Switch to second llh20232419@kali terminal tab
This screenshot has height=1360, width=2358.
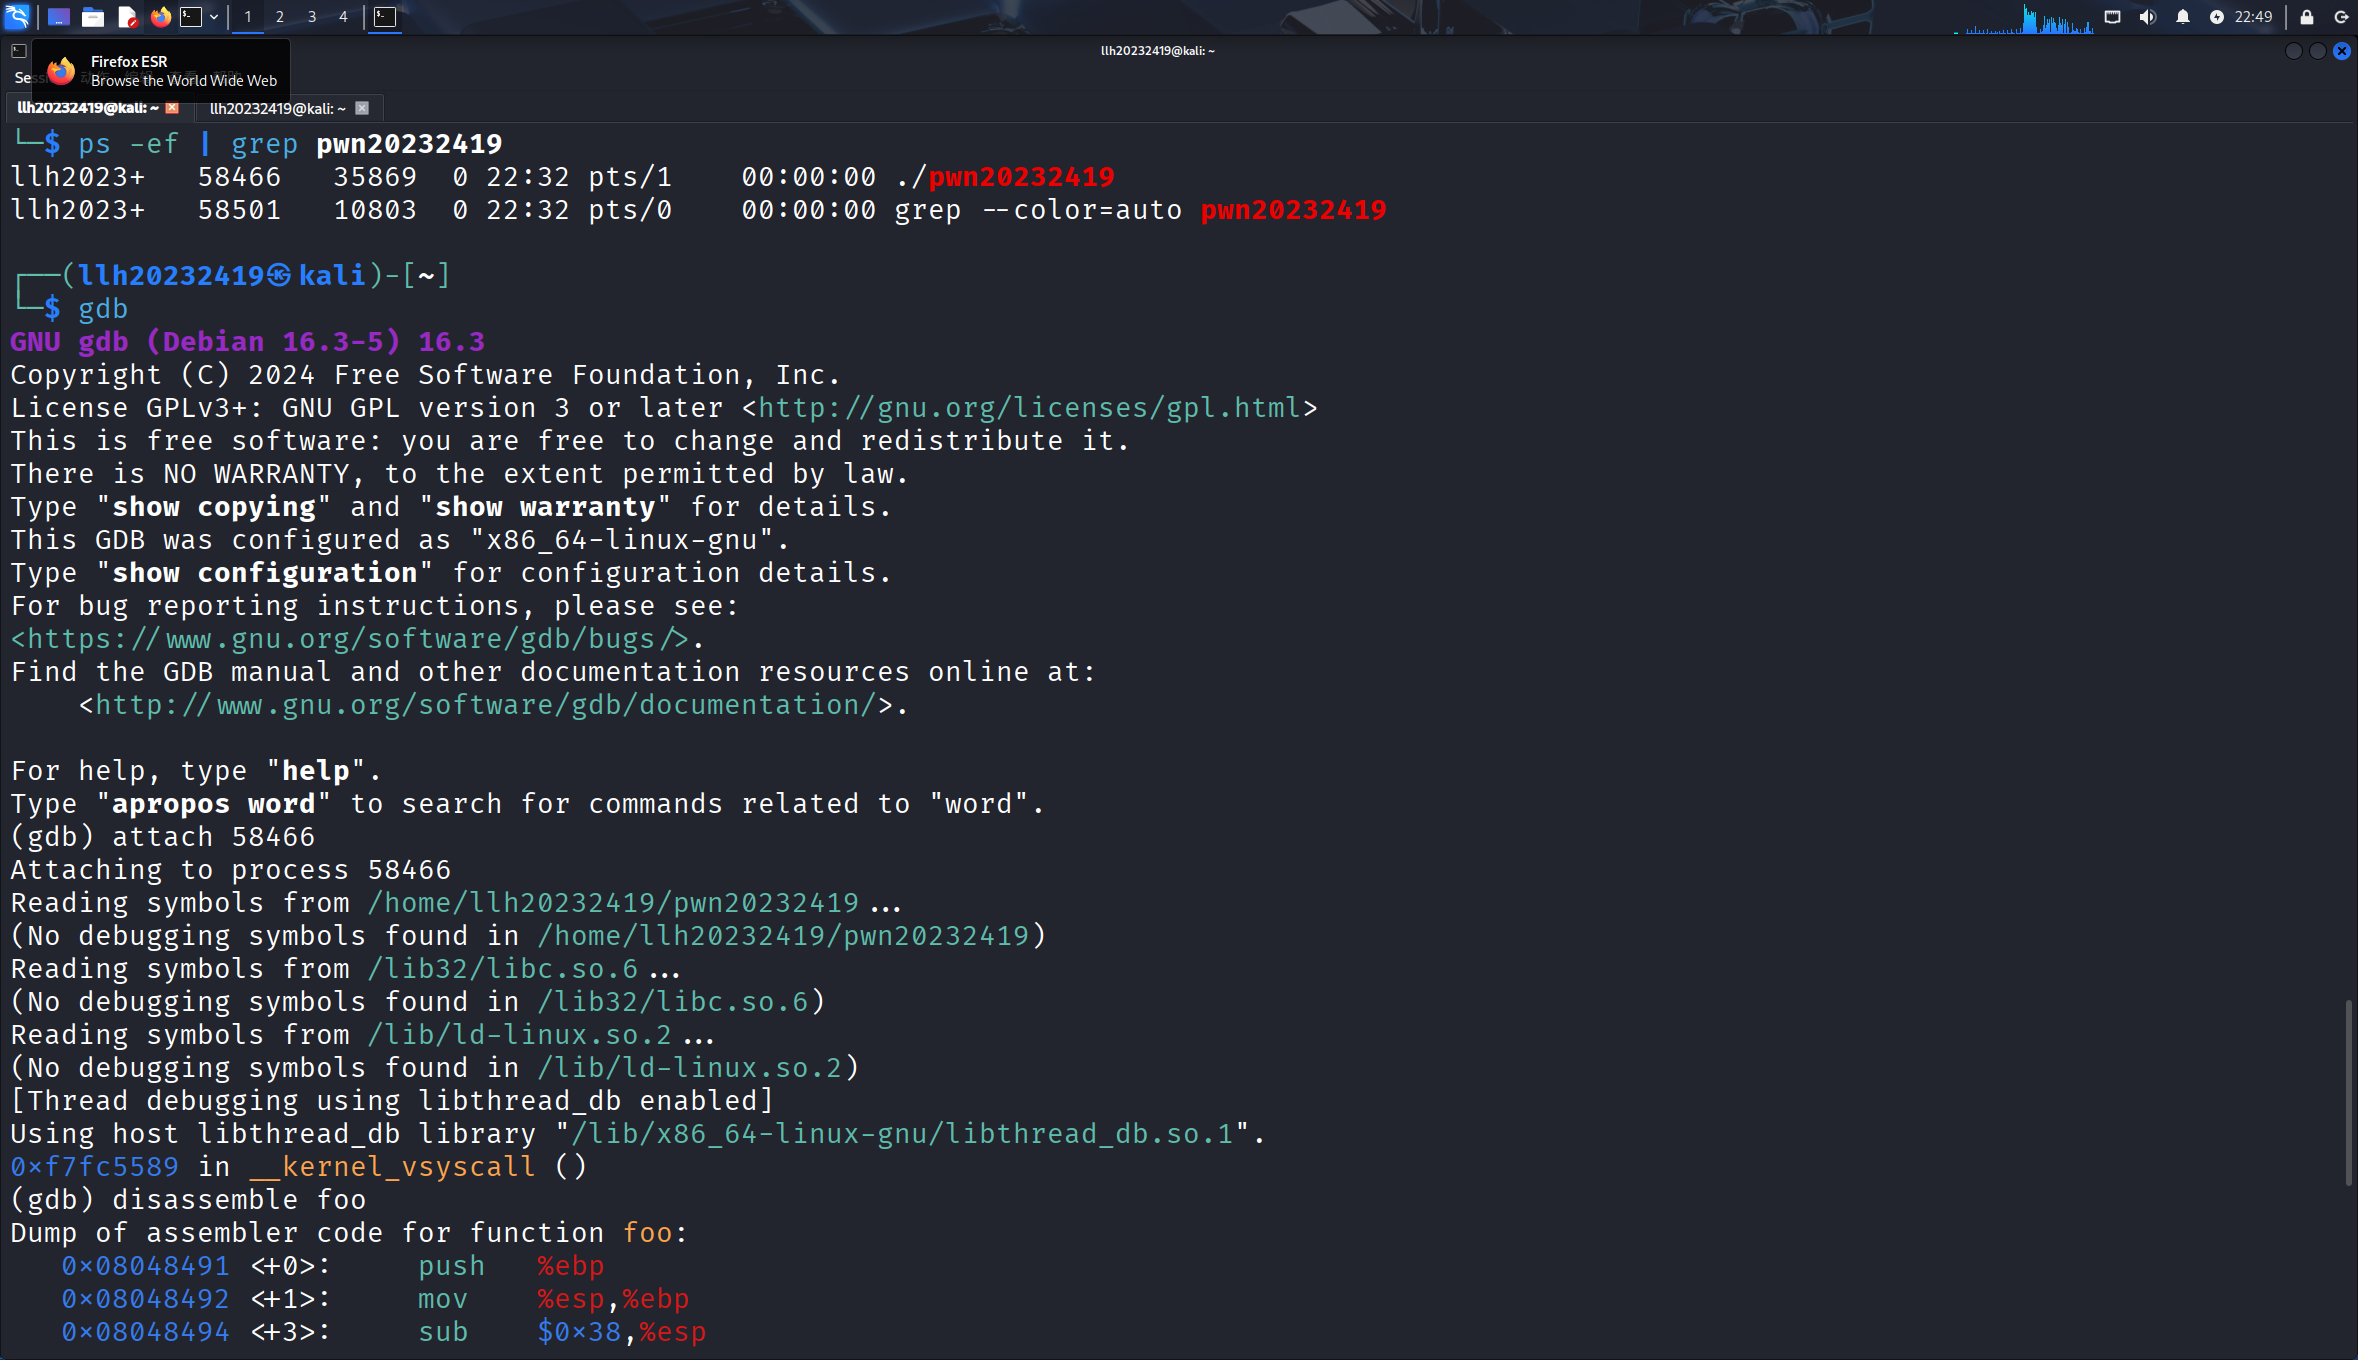277,108
